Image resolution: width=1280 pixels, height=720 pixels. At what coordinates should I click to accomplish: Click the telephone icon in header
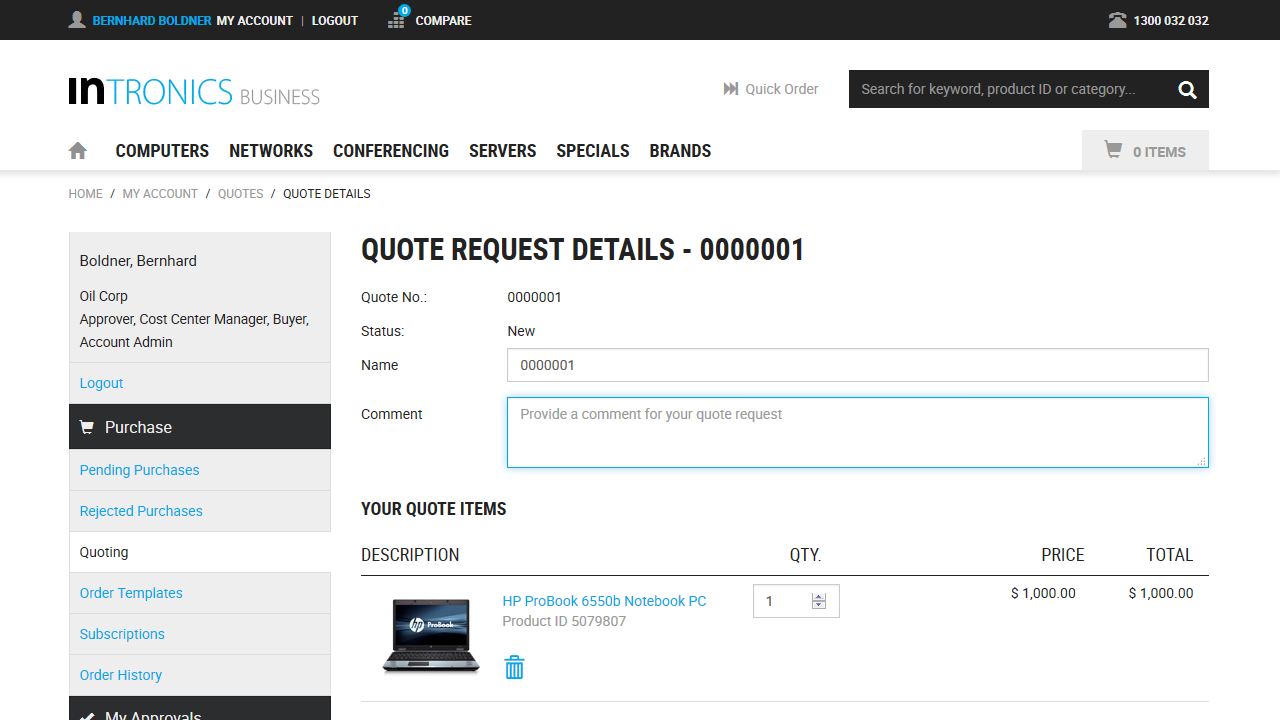pyautogui.click(x=1117, y=20)
